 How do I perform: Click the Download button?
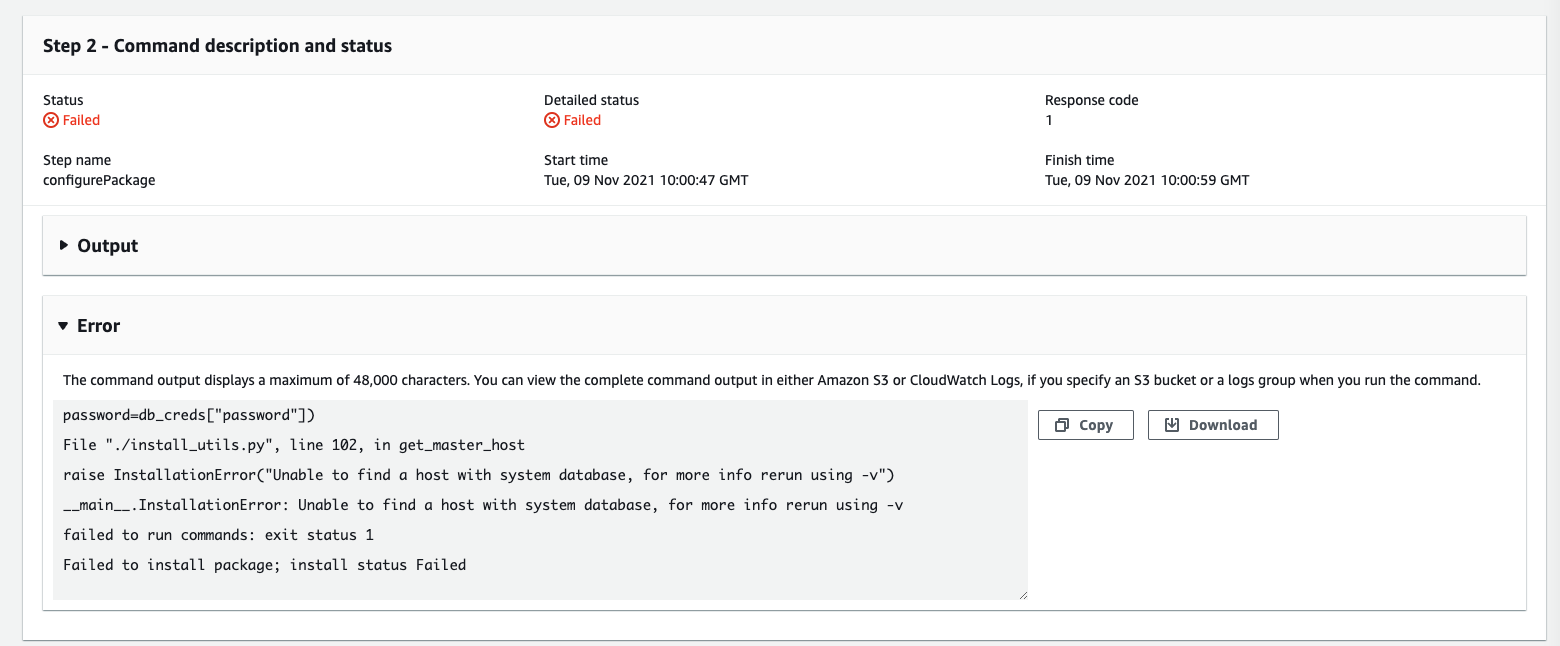1212,425
